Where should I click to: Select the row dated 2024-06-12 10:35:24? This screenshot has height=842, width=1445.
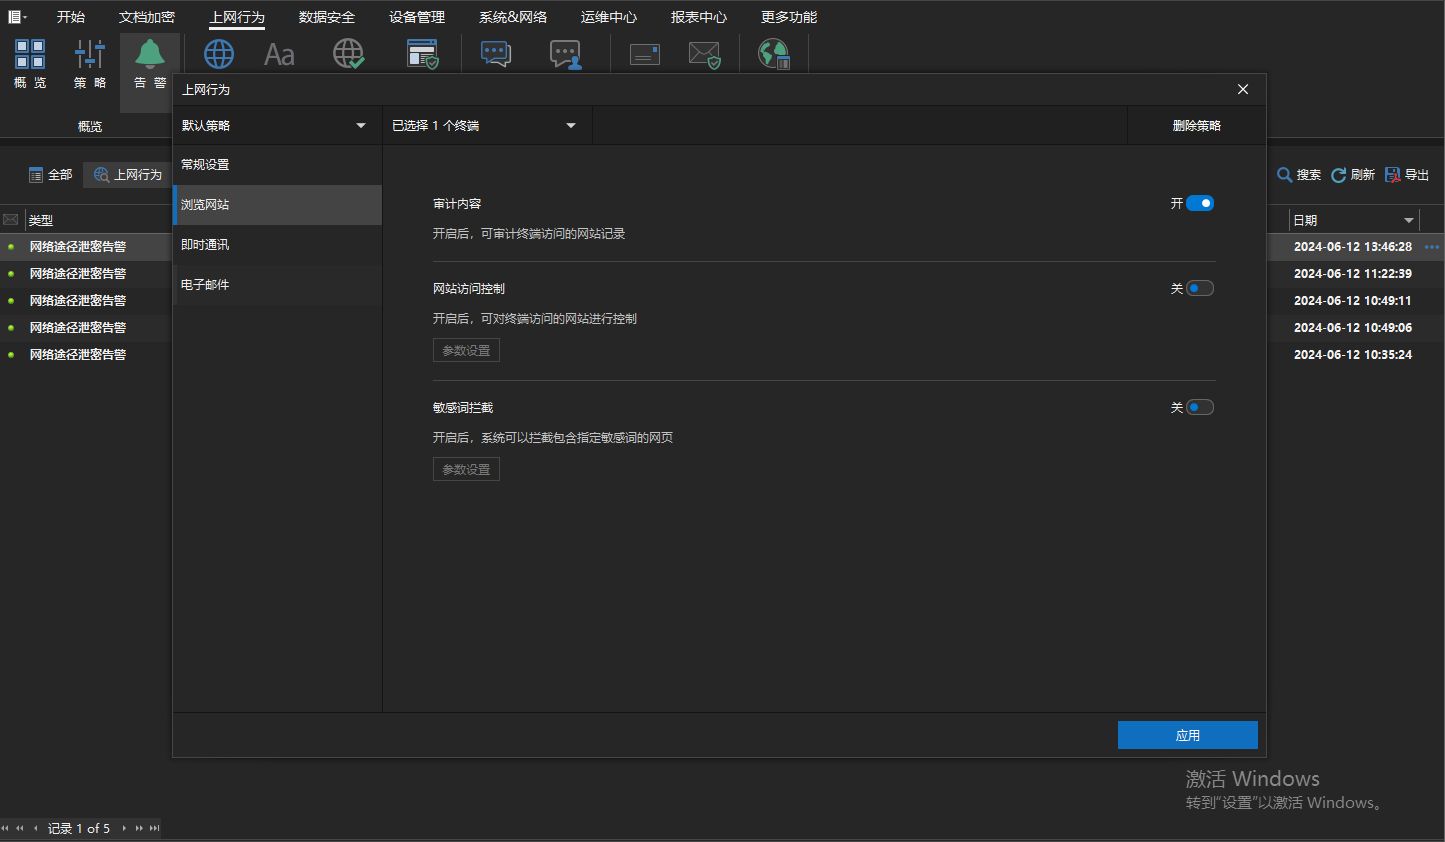pos(1353,355)
